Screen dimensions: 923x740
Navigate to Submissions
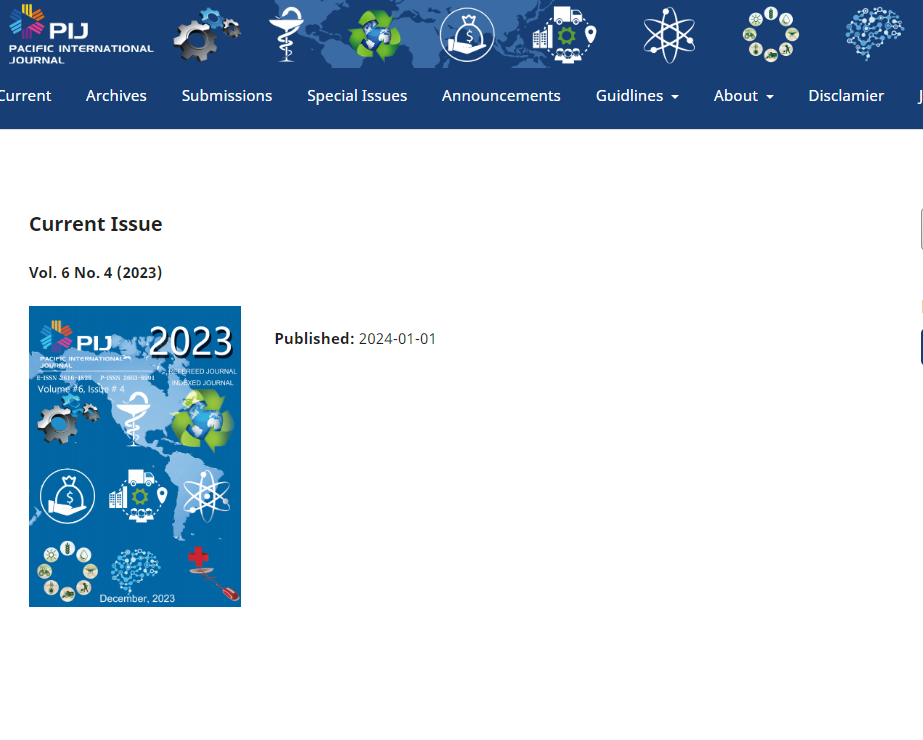(x=227, y=96)
